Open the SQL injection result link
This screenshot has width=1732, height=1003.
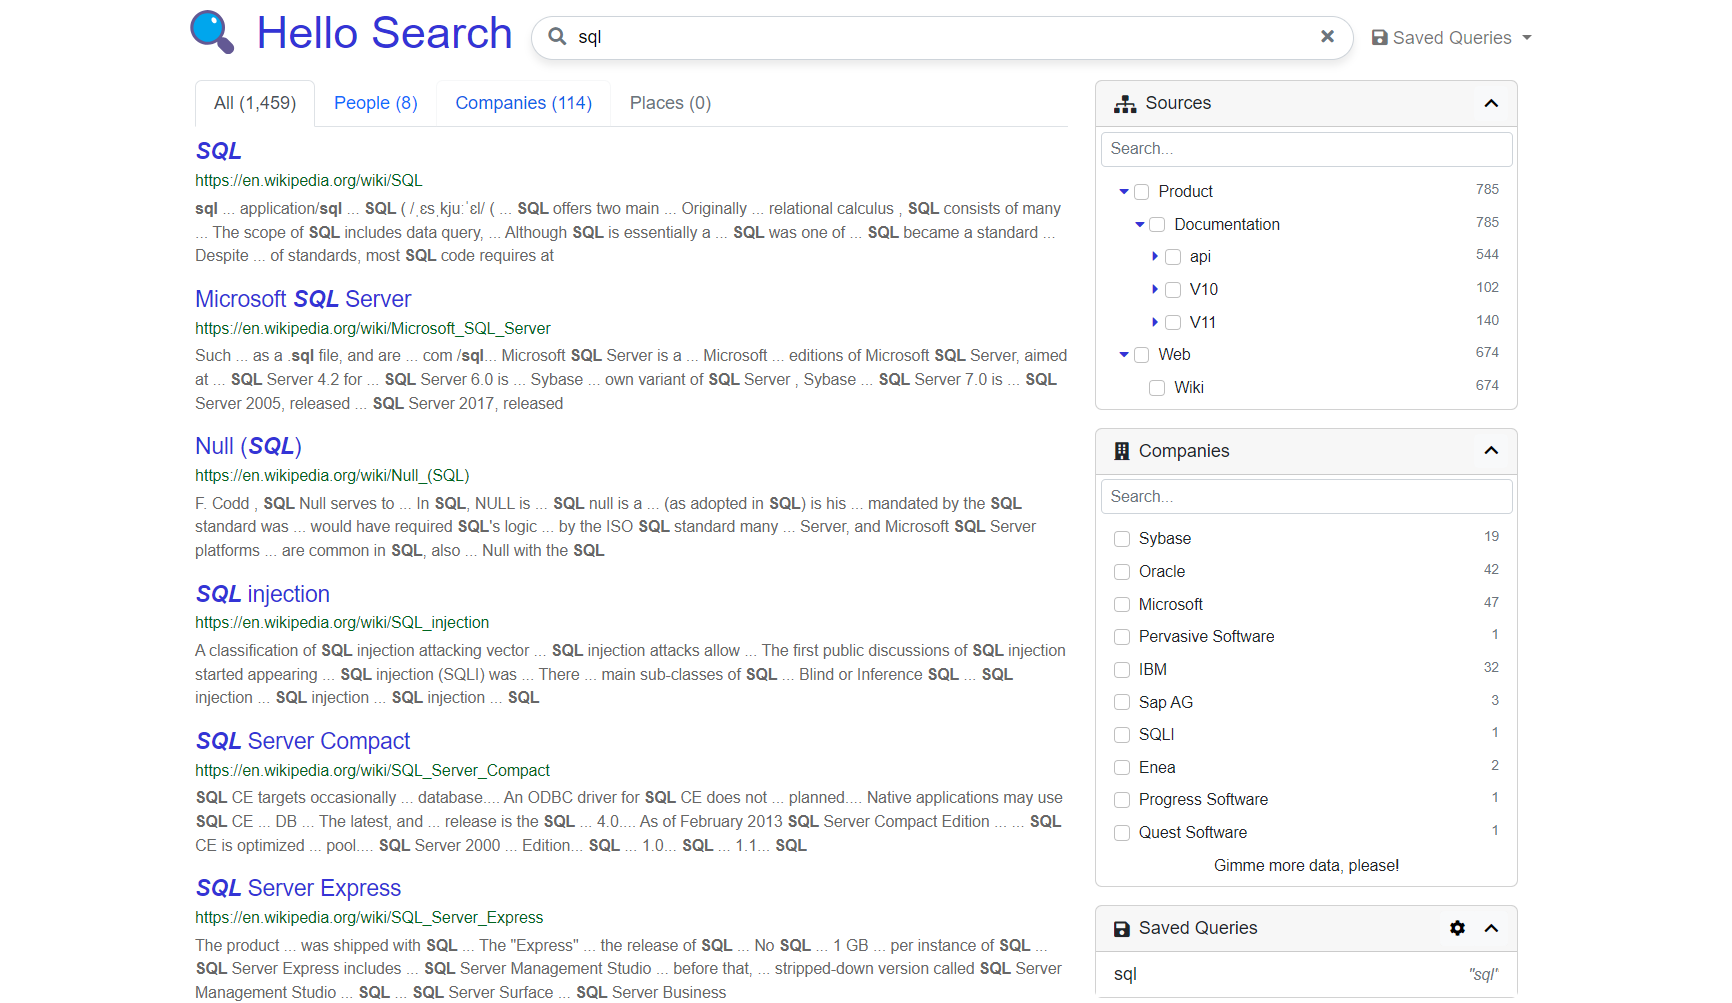(262, 594)
